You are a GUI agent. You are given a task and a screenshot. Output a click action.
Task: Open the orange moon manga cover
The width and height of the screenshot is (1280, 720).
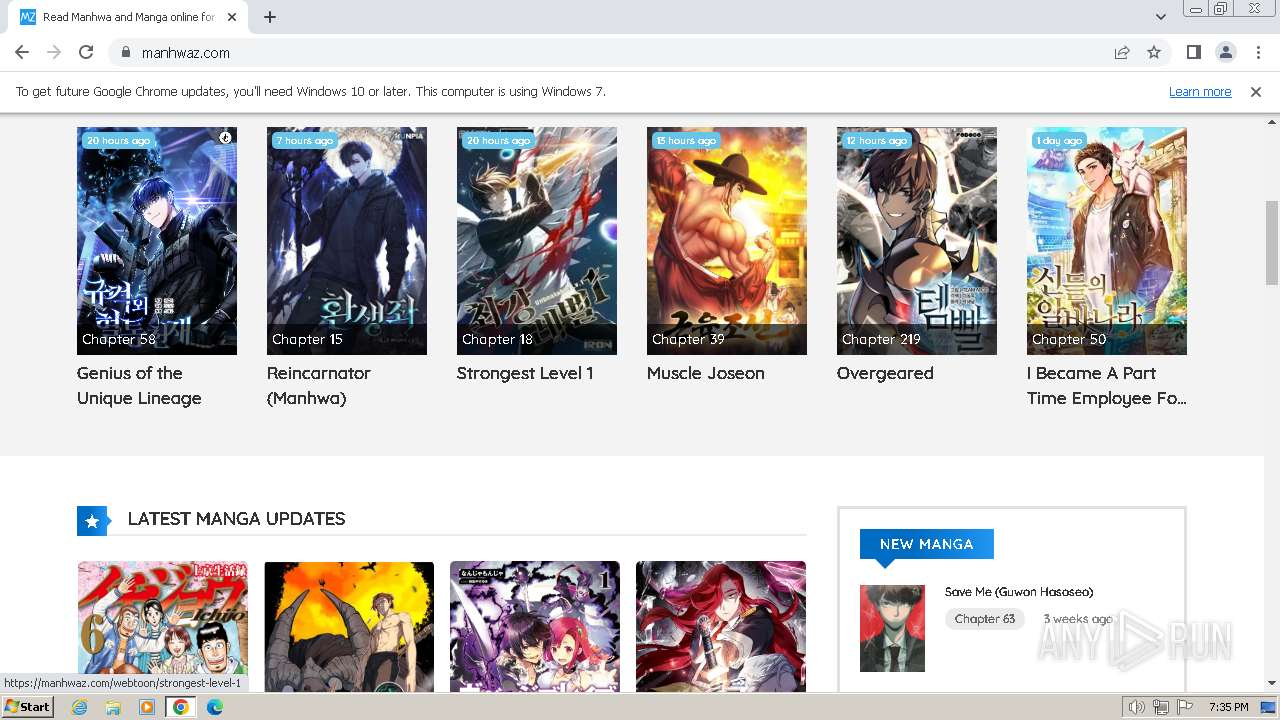point(349,626)
